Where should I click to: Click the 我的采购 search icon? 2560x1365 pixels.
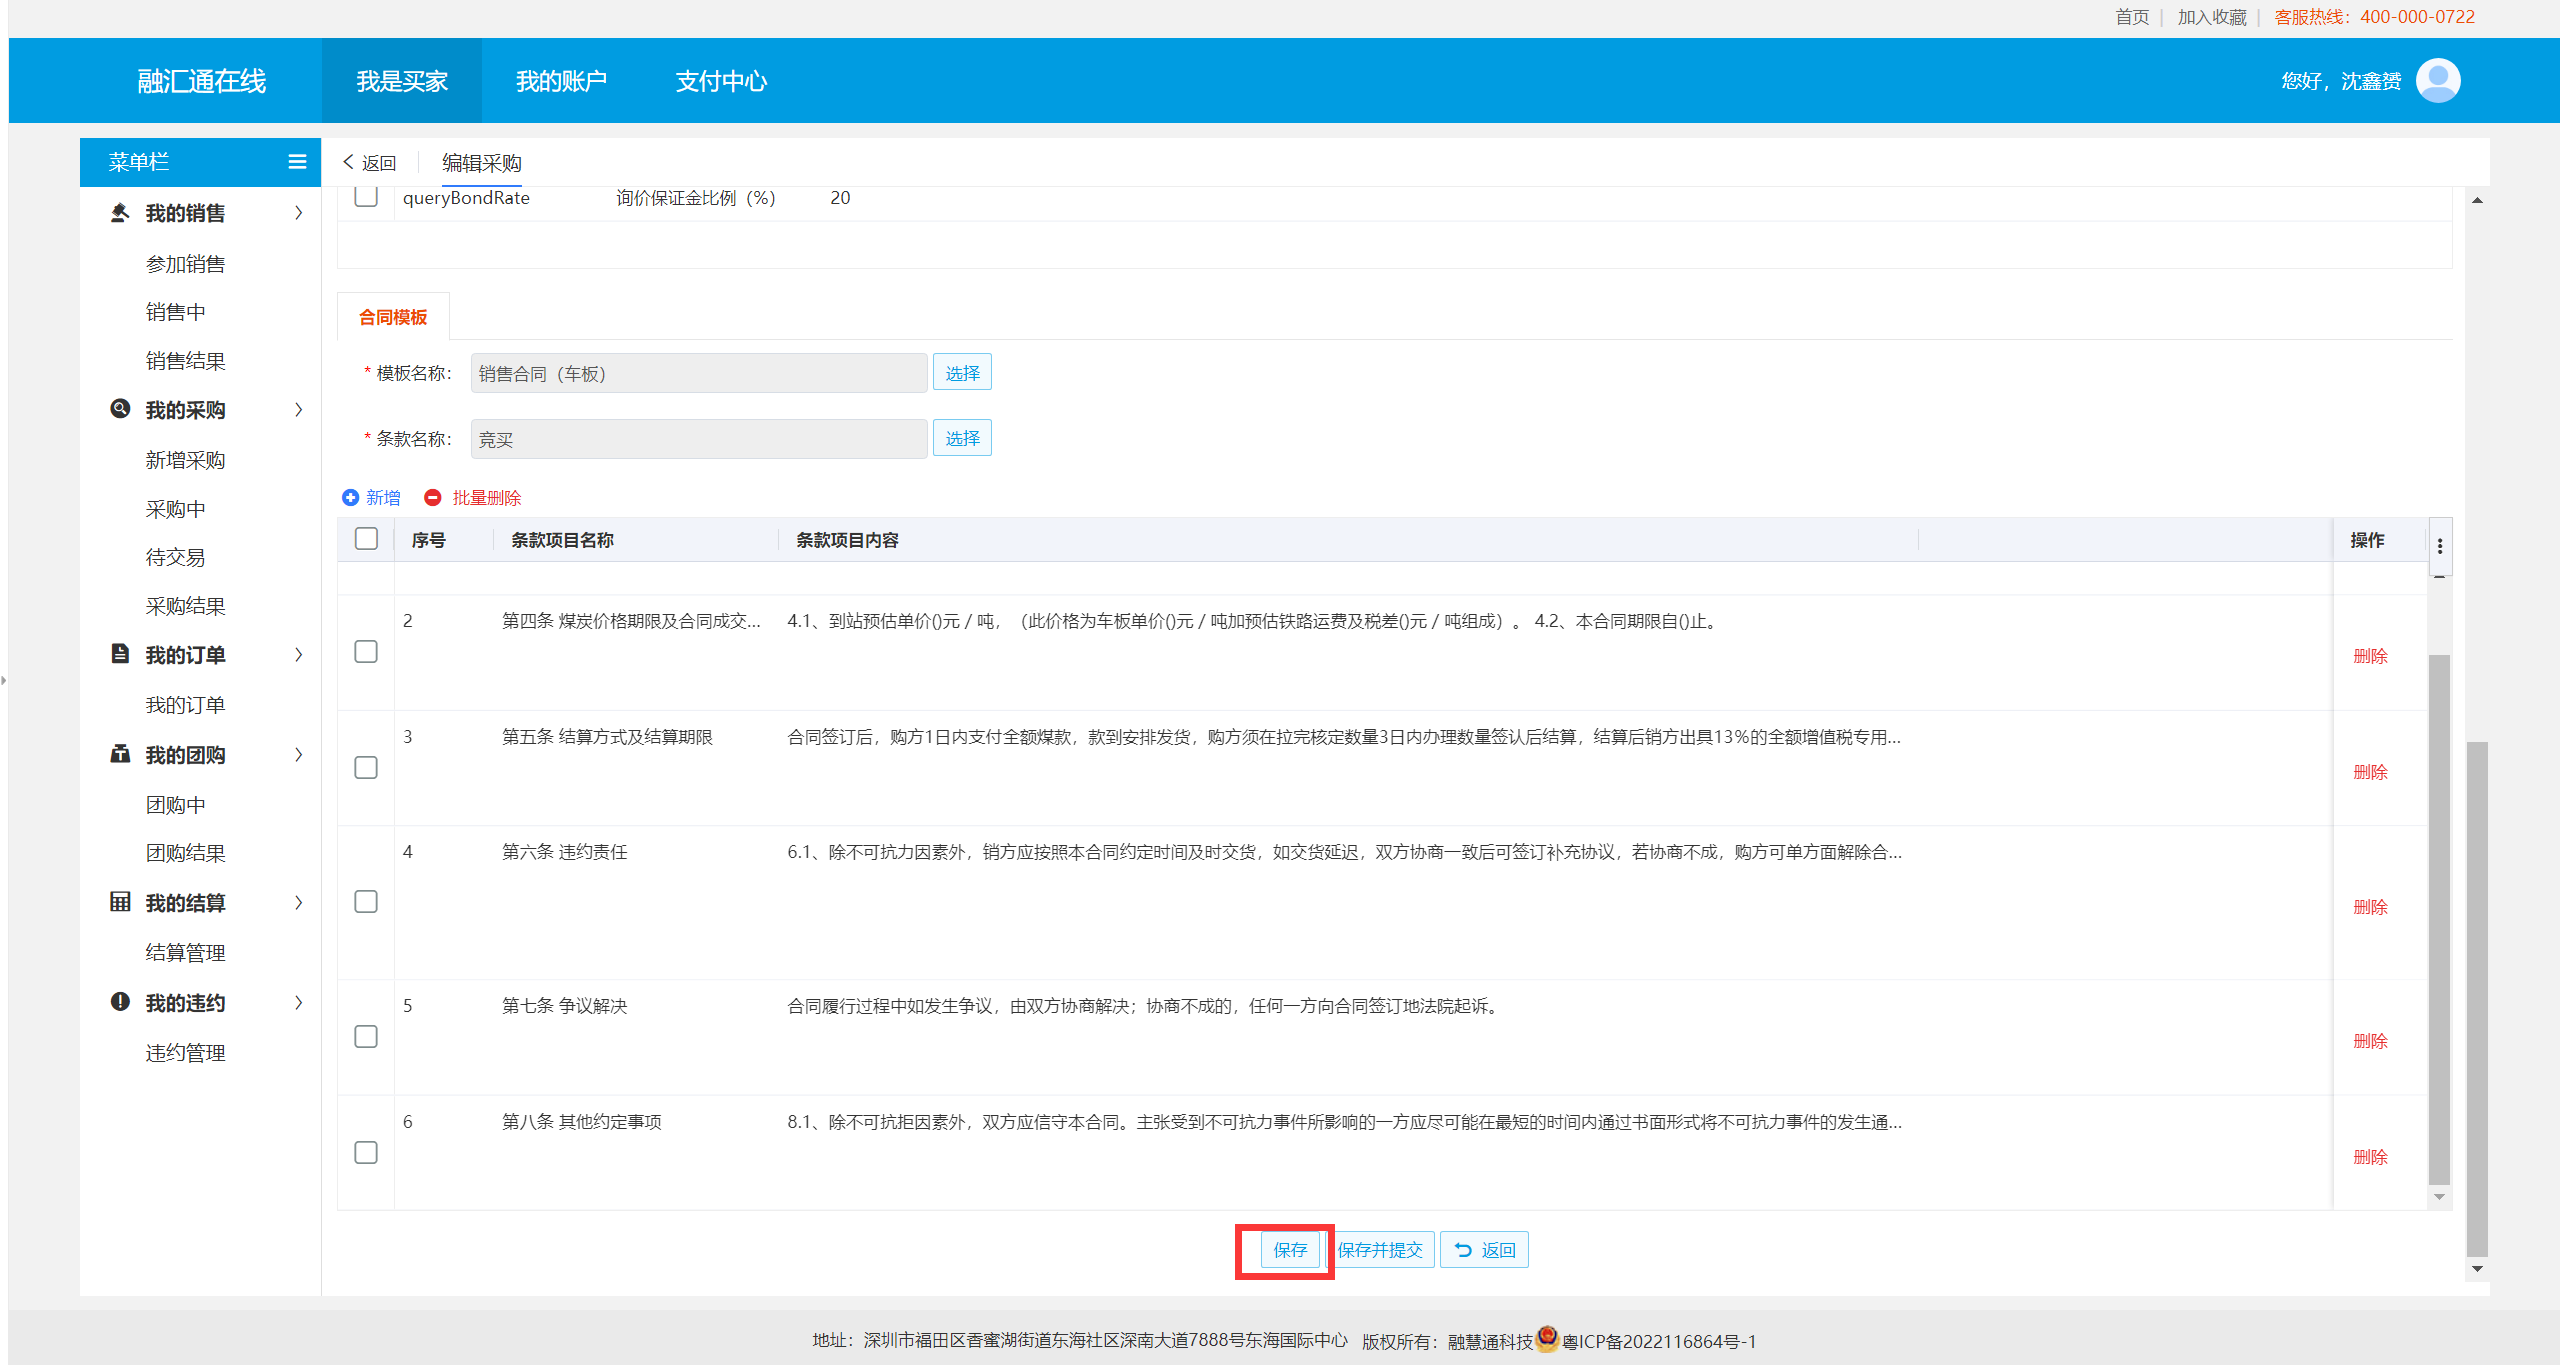point(120,409)
